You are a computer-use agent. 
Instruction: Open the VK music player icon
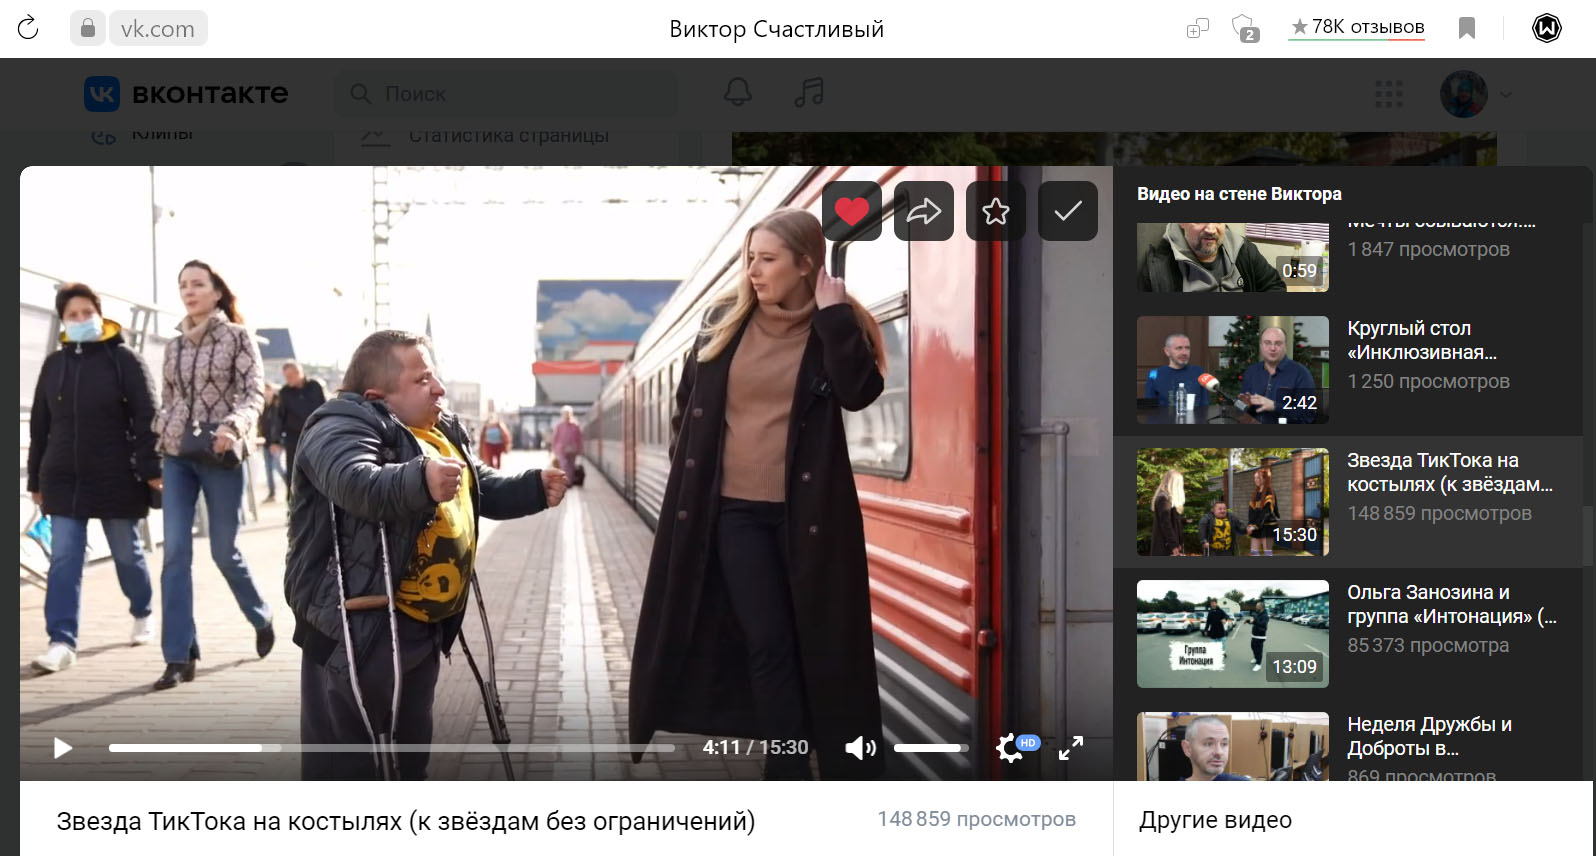coord(808,93)
